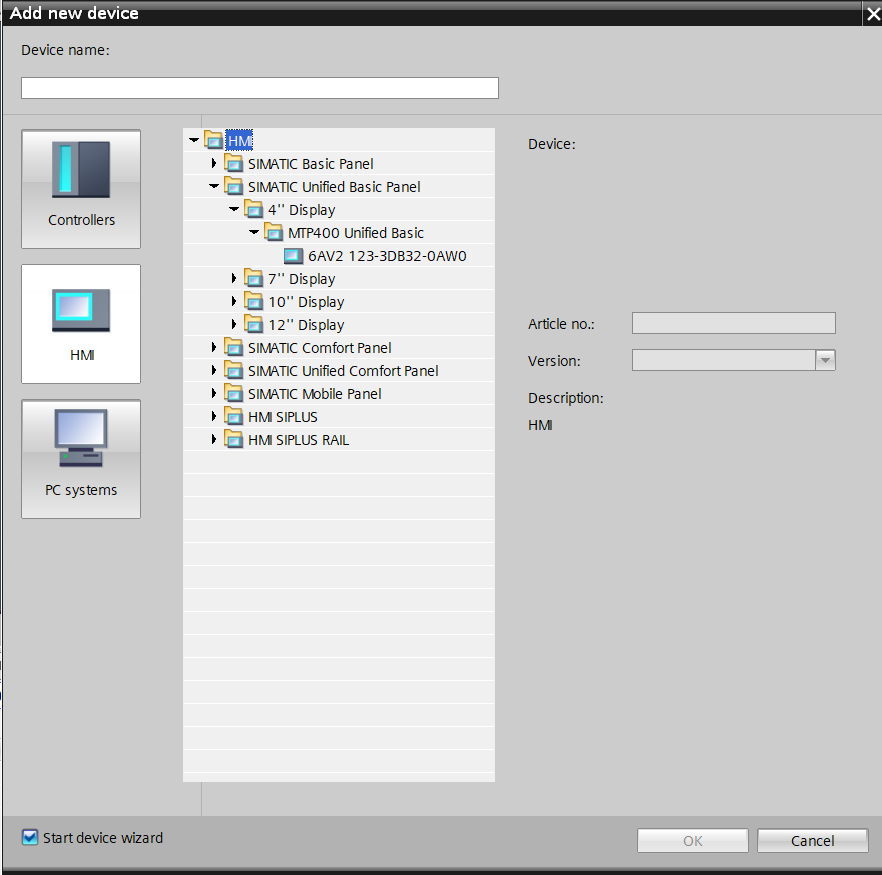Select the PC systems category button
The image size is (882, 875).
click(81, 459)
